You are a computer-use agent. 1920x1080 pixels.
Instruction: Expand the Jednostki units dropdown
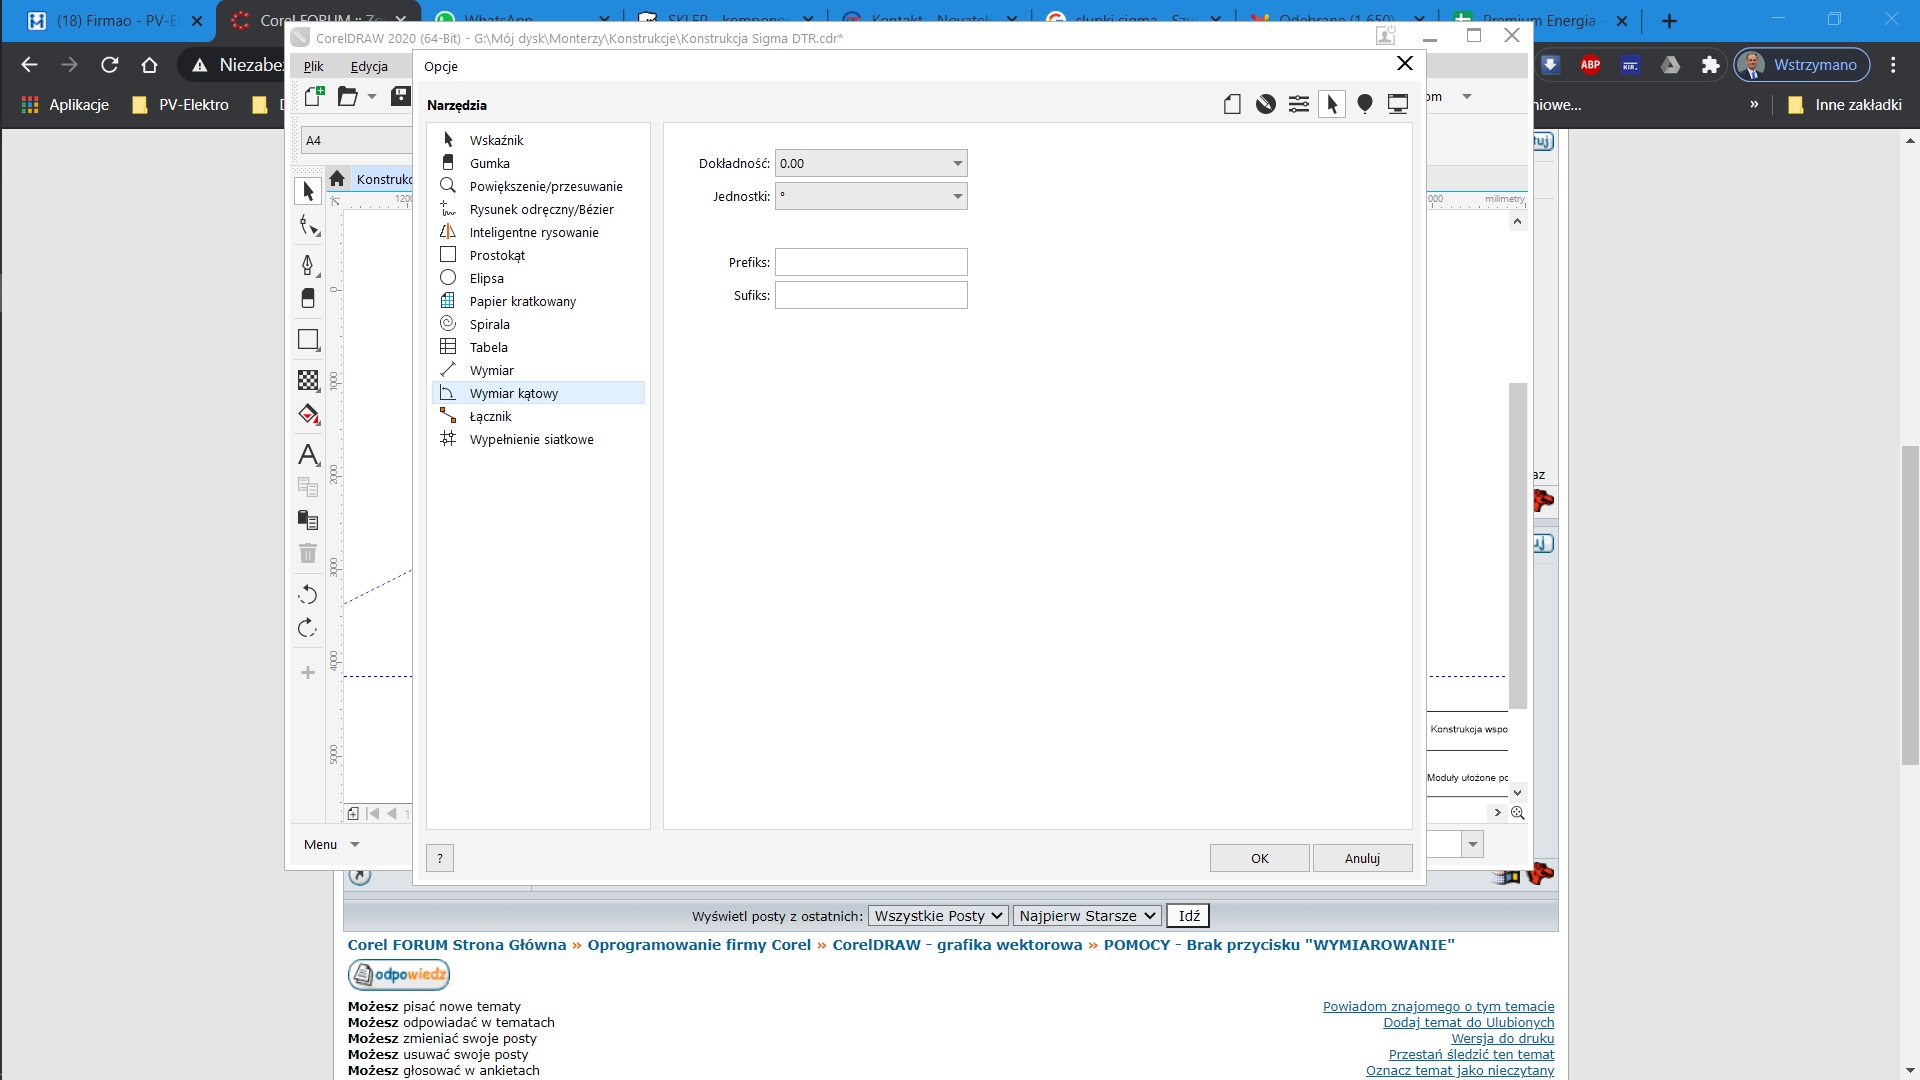pyautogui.click(x=957, y=196)
